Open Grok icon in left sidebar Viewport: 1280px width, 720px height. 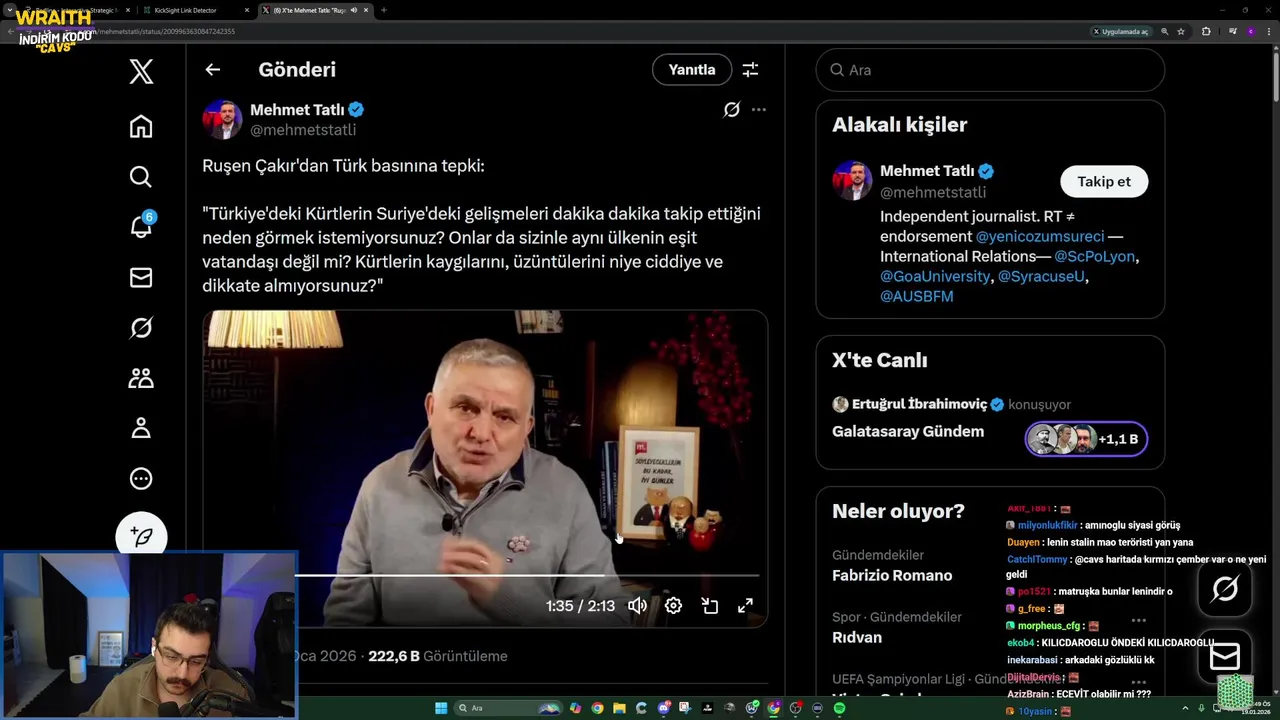[x=141, y=328]
